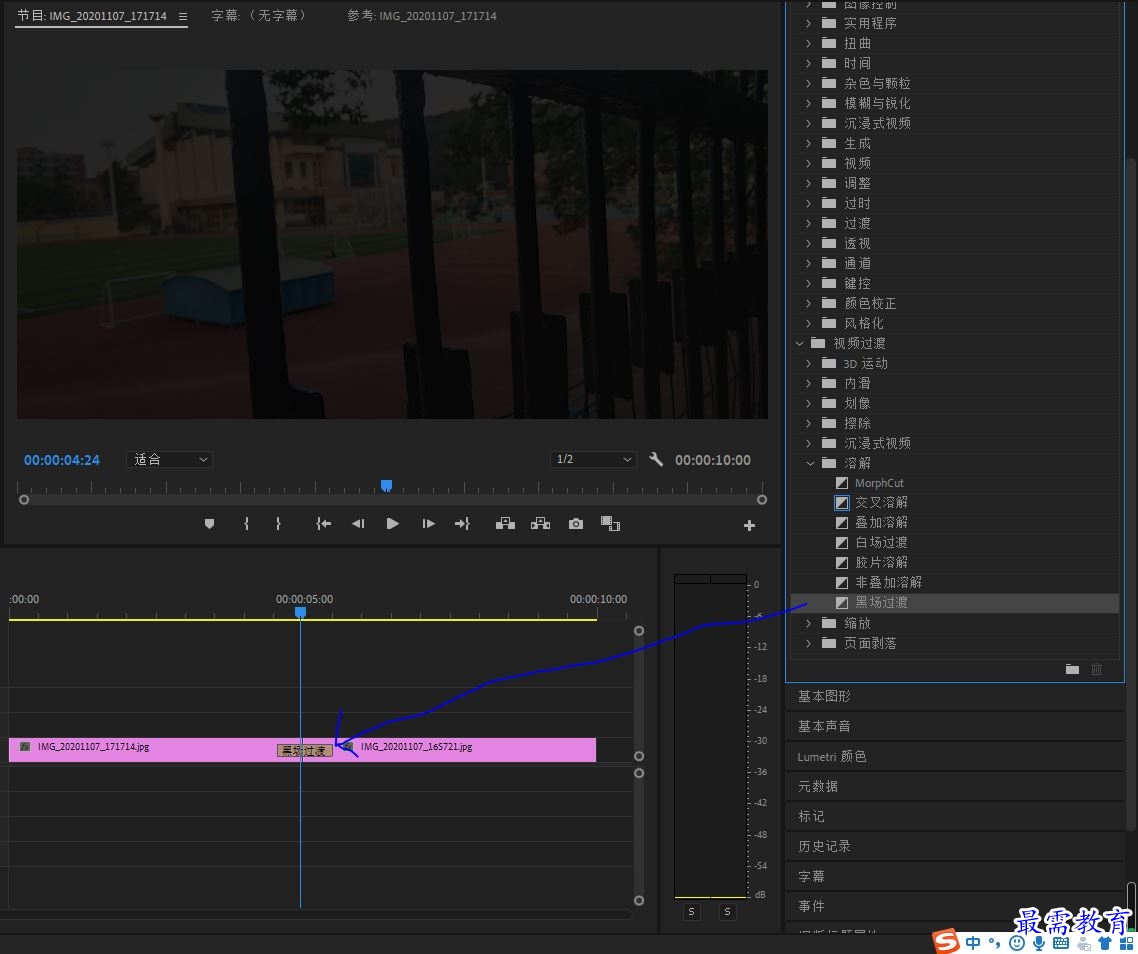Select the 黑场过渡 transition on the clip

click(x=305, y=750)
